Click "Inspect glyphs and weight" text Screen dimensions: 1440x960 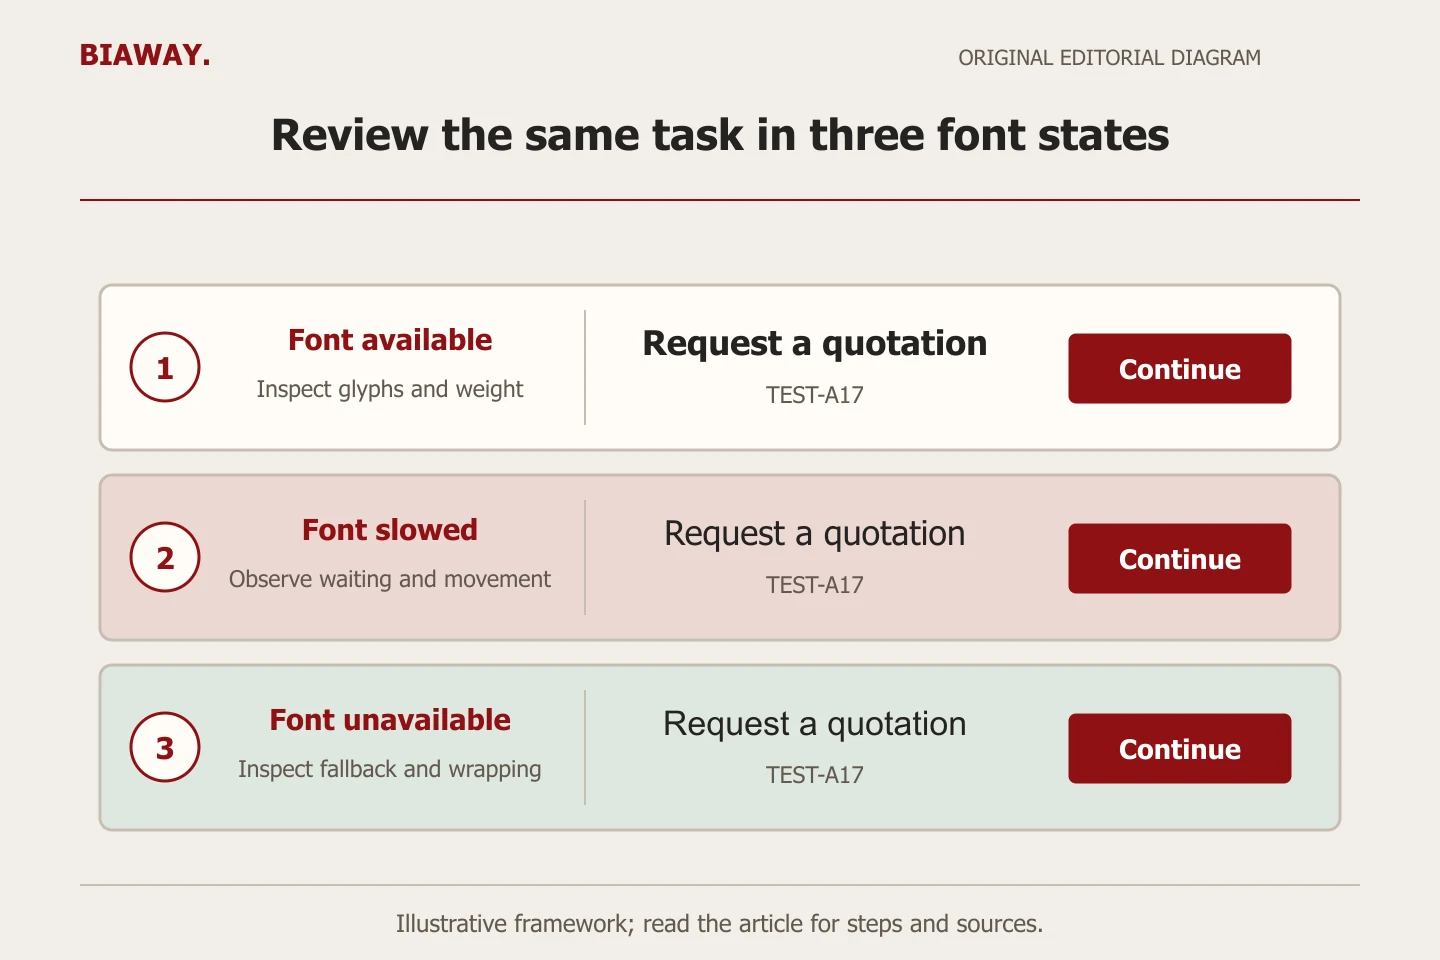(x=390, y=389)
